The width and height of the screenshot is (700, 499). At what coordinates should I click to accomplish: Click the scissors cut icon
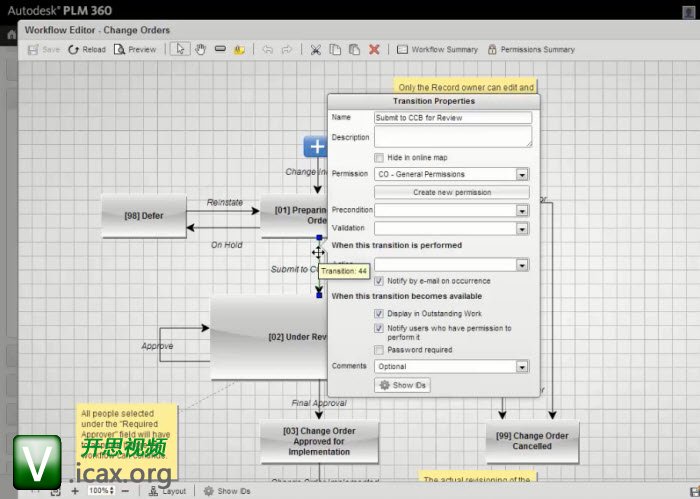point(315,49)
